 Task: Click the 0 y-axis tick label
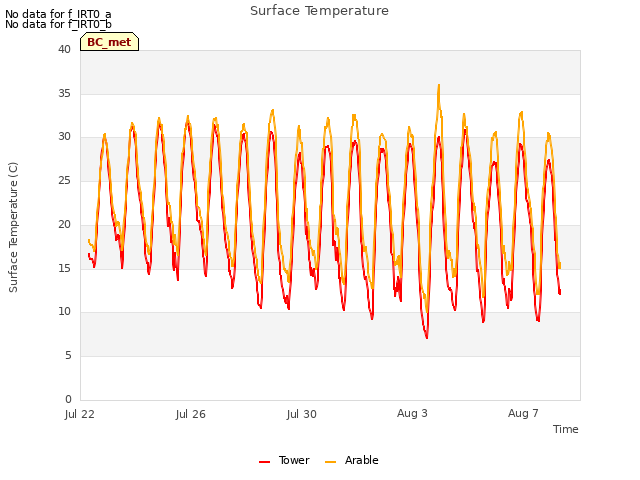pos(68,399)
